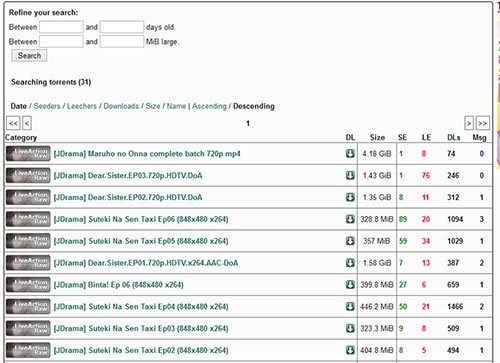Download Suteki Na Sen Taxi Ep04 torrent icon
The height and width of the screenshot is (363, 500).
point(350,306)
